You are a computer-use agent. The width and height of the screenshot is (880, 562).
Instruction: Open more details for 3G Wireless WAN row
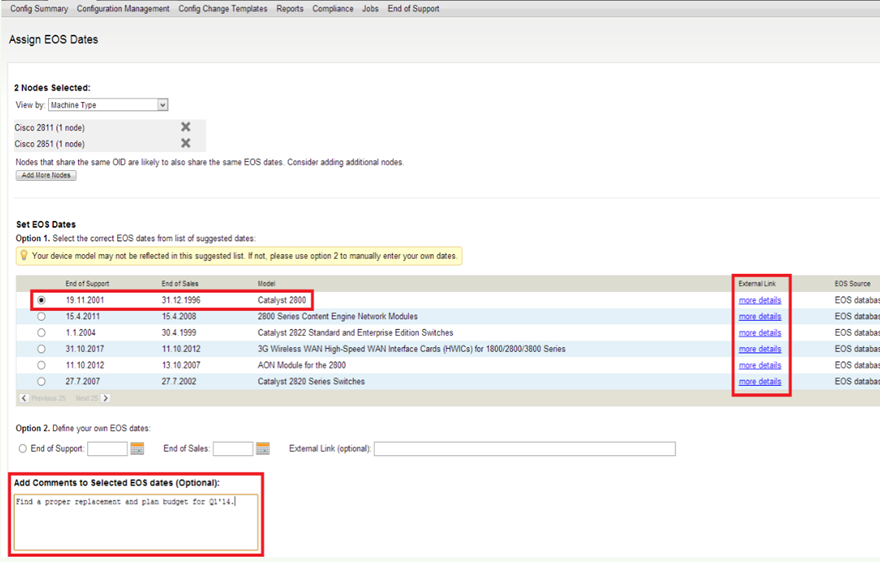760,349
